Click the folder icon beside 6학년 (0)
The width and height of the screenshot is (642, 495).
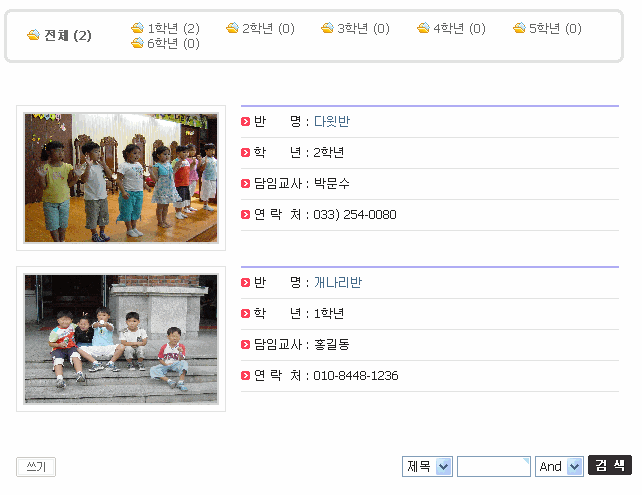(138, 43)
